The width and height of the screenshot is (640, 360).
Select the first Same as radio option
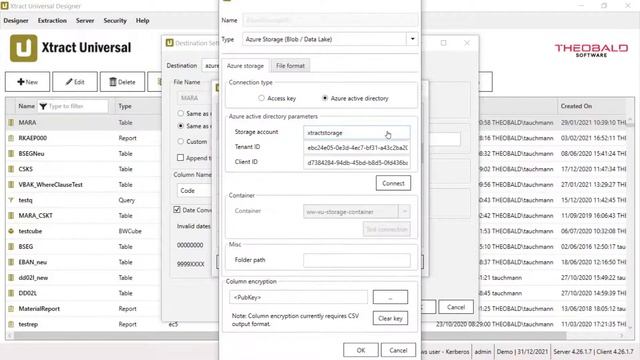coord(180,113)
